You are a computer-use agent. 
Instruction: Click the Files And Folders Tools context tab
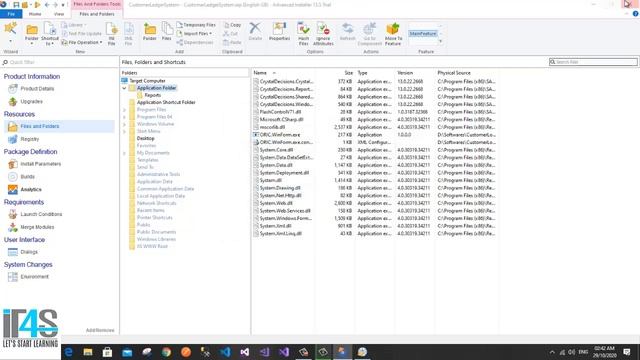coord(97,4)
